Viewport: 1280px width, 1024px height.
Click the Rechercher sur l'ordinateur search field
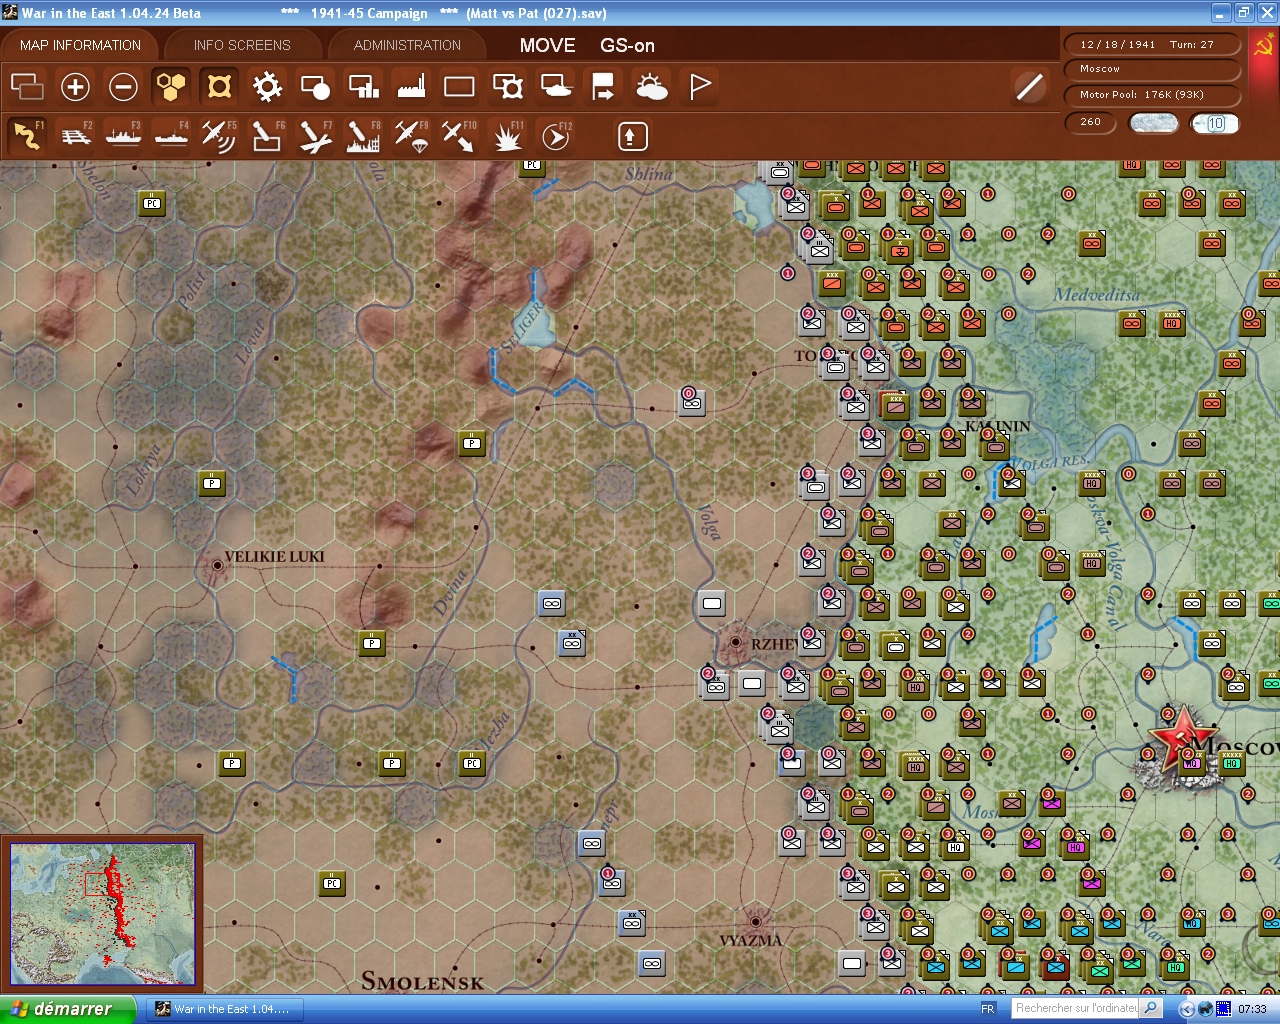coord(1076,1009)
